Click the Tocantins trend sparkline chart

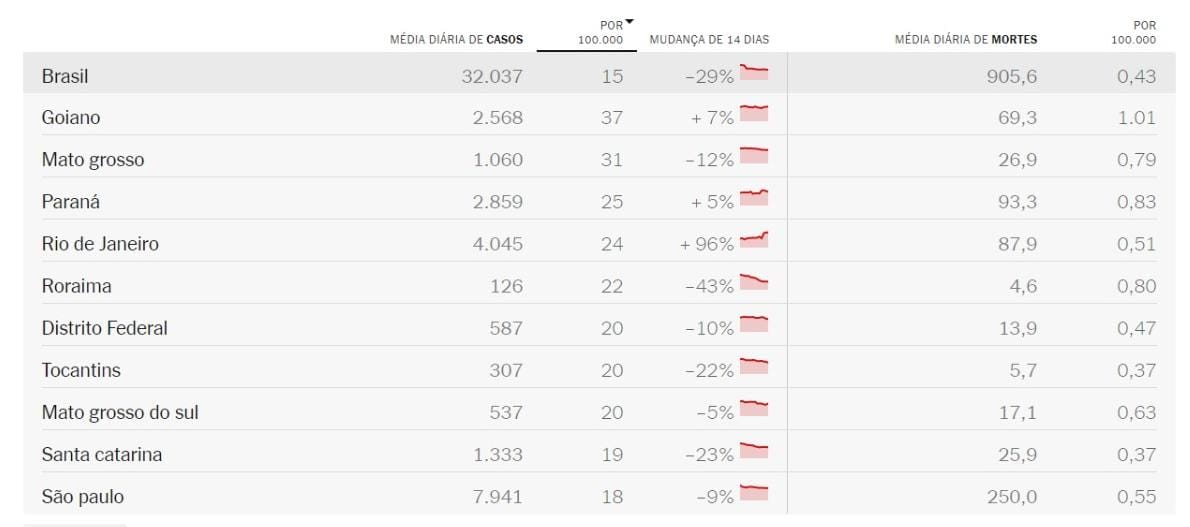(754, 367)
